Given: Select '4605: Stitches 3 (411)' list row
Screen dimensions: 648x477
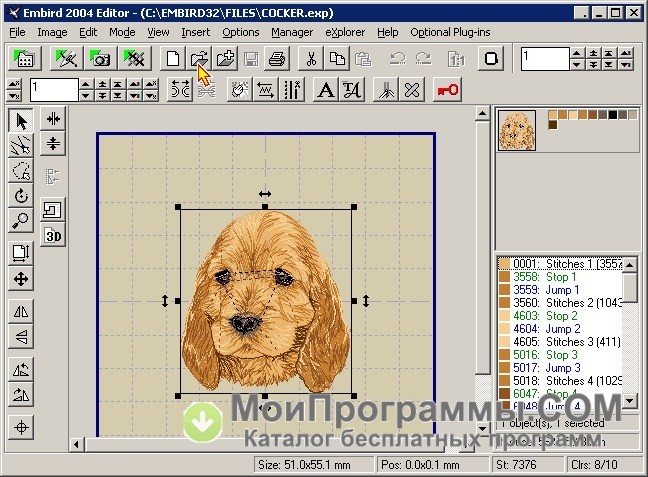Looking at the screenshot, I should click(560, 341).
